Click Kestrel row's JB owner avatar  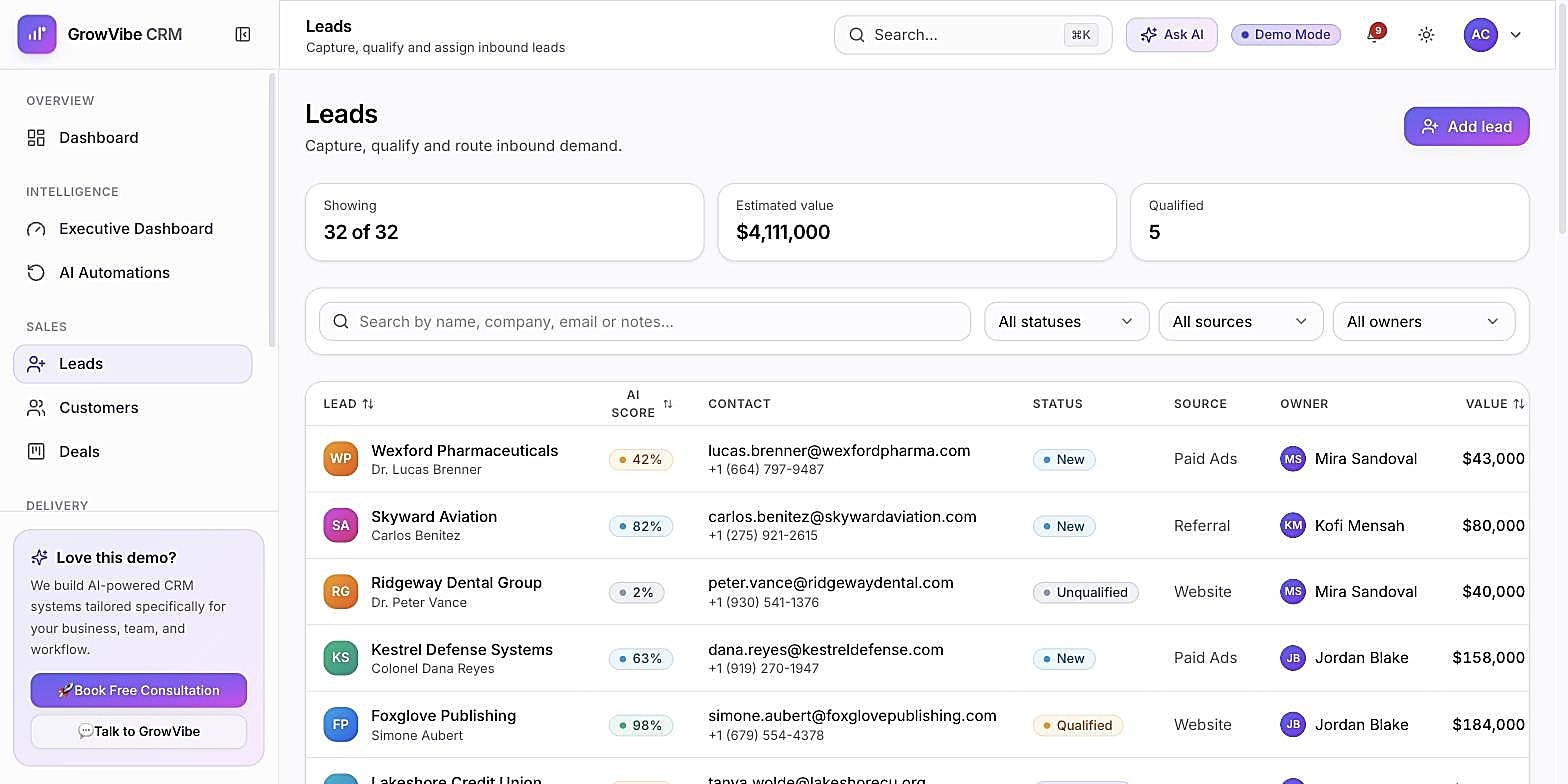point(1293,658)
